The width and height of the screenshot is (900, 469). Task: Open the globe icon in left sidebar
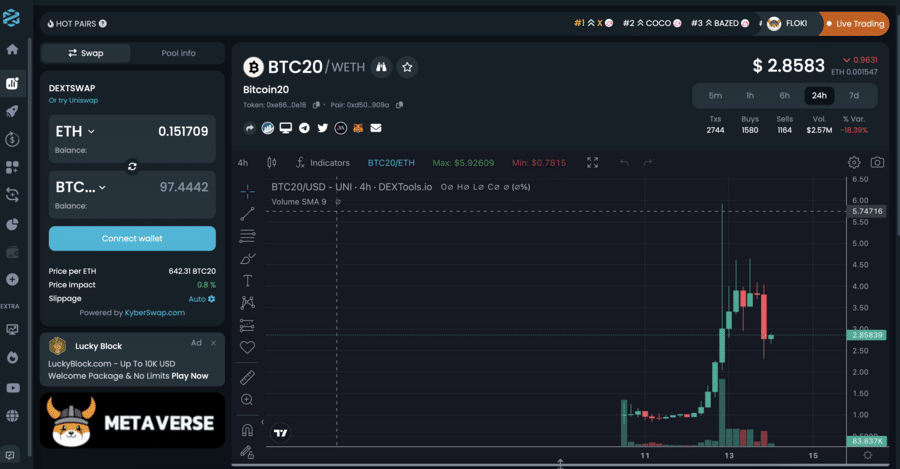[12, 416]
